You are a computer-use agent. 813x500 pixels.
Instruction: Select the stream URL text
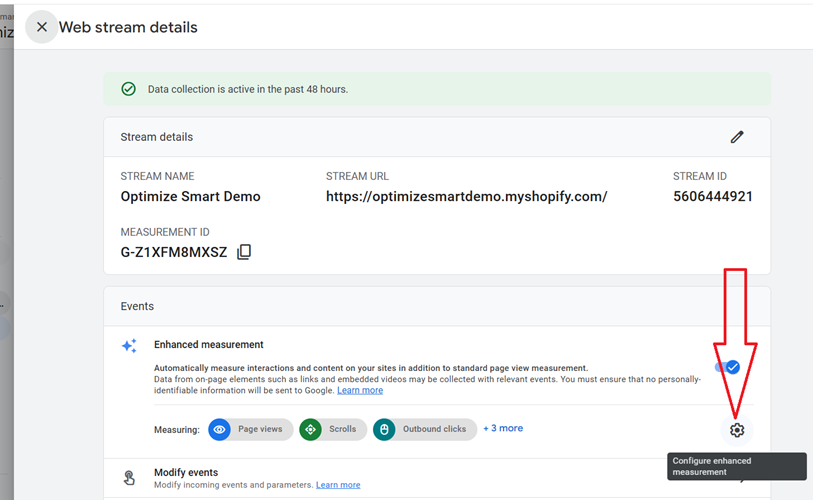point(466,197)
